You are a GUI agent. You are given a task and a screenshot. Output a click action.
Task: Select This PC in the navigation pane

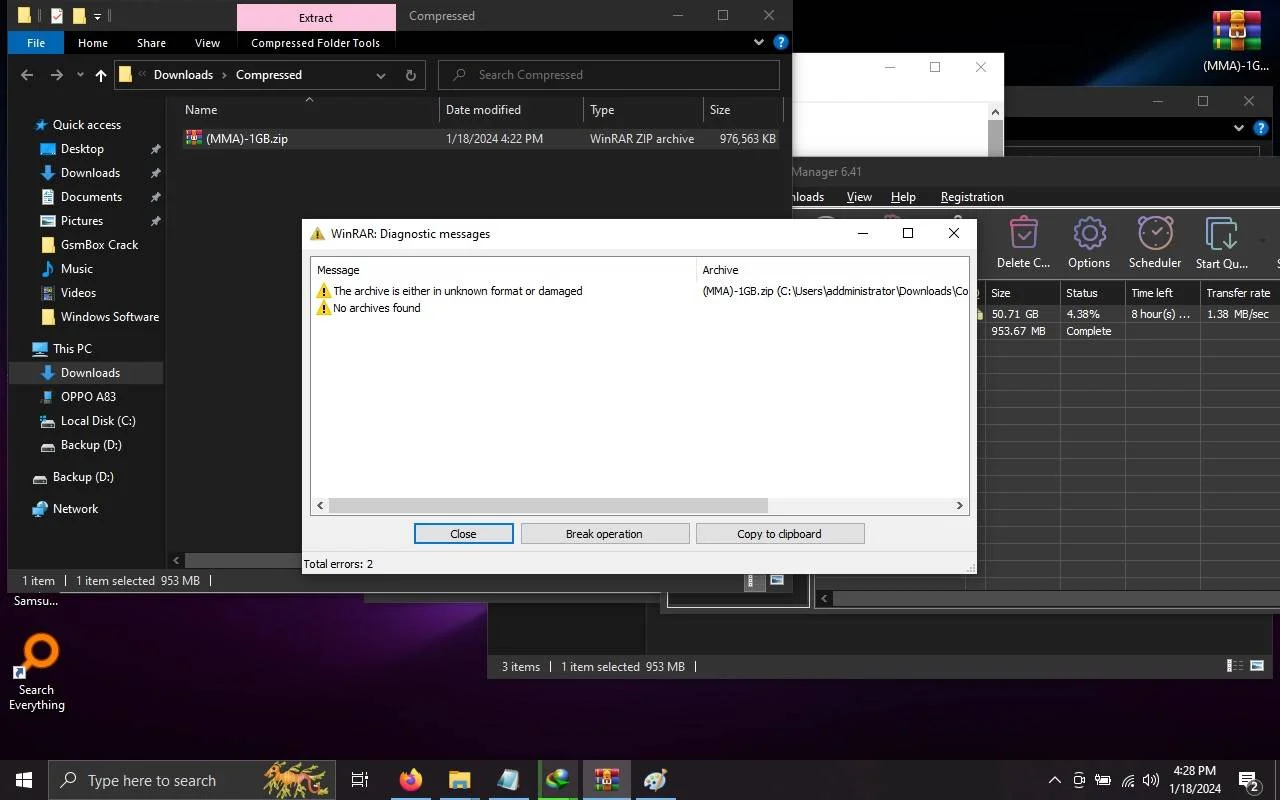[72, 349]
